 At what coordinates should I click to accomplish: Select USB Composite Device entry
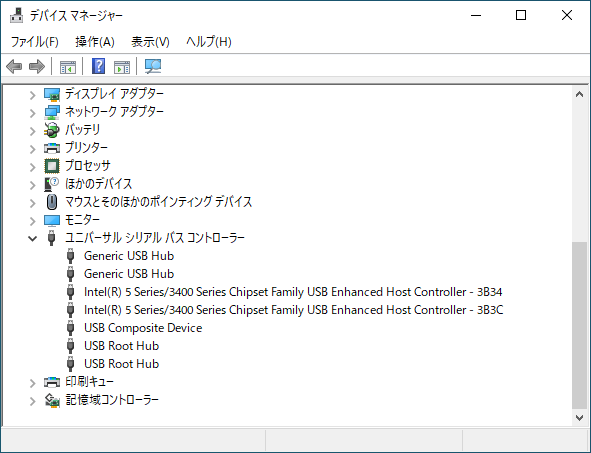143,328
